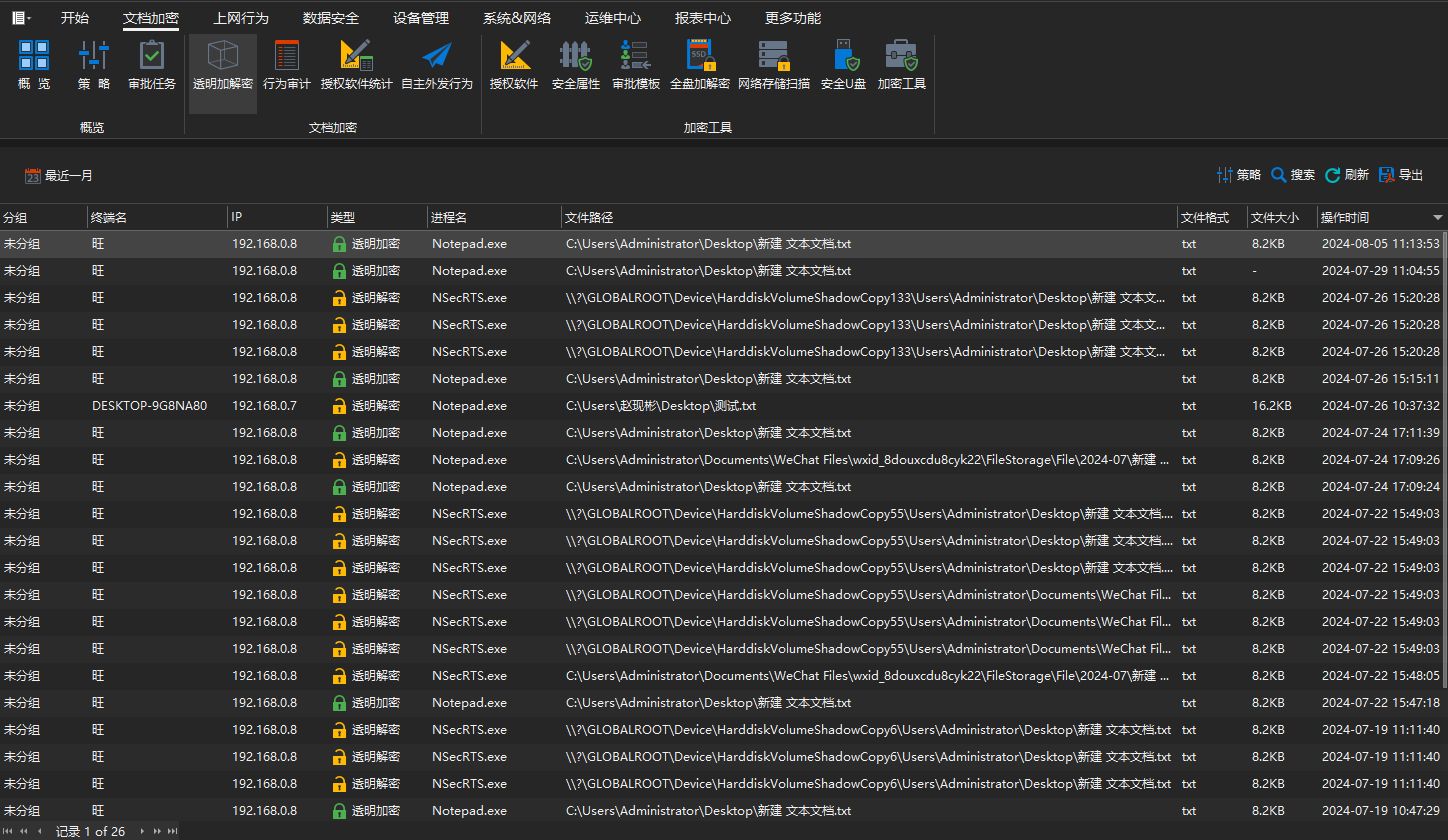Click yellow lock icon in 2024-07-26 10:37:32 row

(x=339, y=406)
